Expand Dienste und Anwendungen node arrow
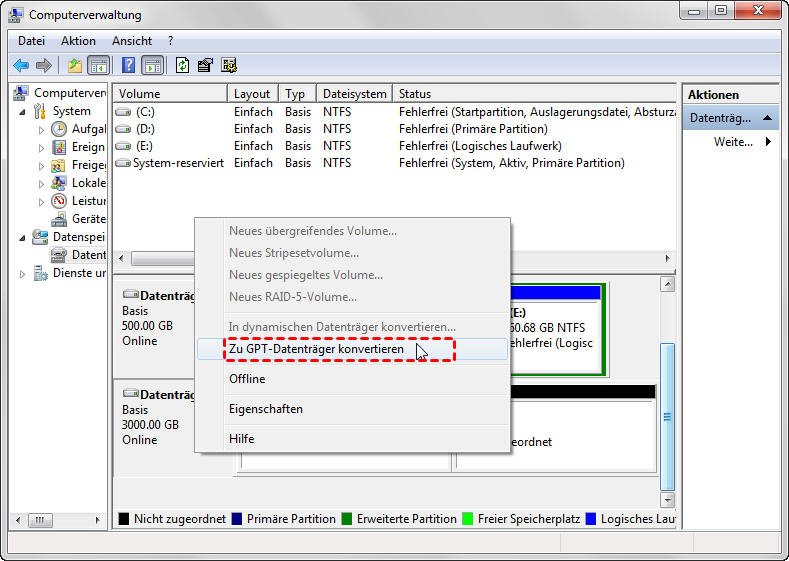Image resolution: width=789 pixels, height=561 pixels. point(22,274)
